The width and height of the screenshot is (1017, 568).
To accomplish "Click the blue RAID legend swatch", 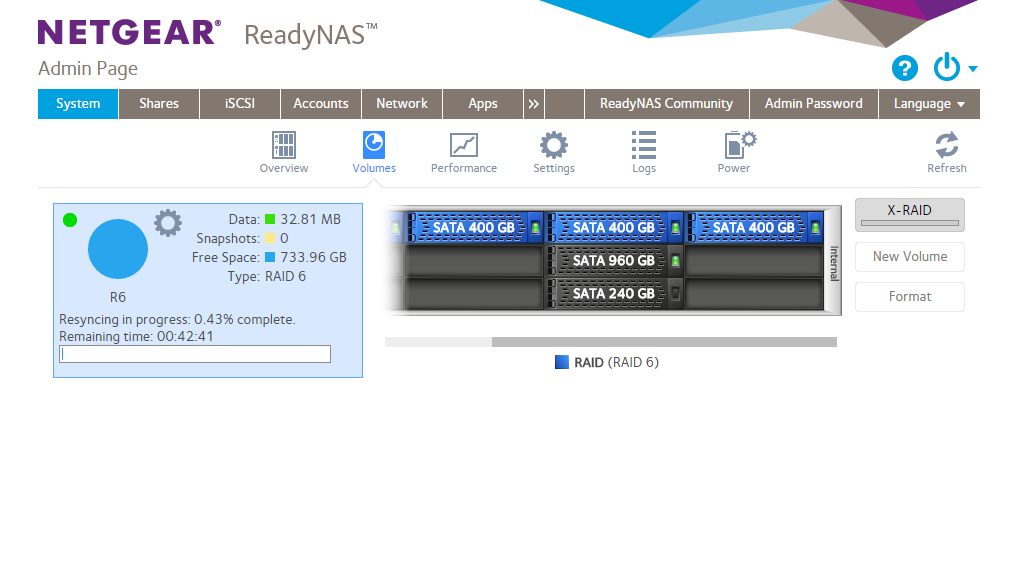I will (562, 362).
